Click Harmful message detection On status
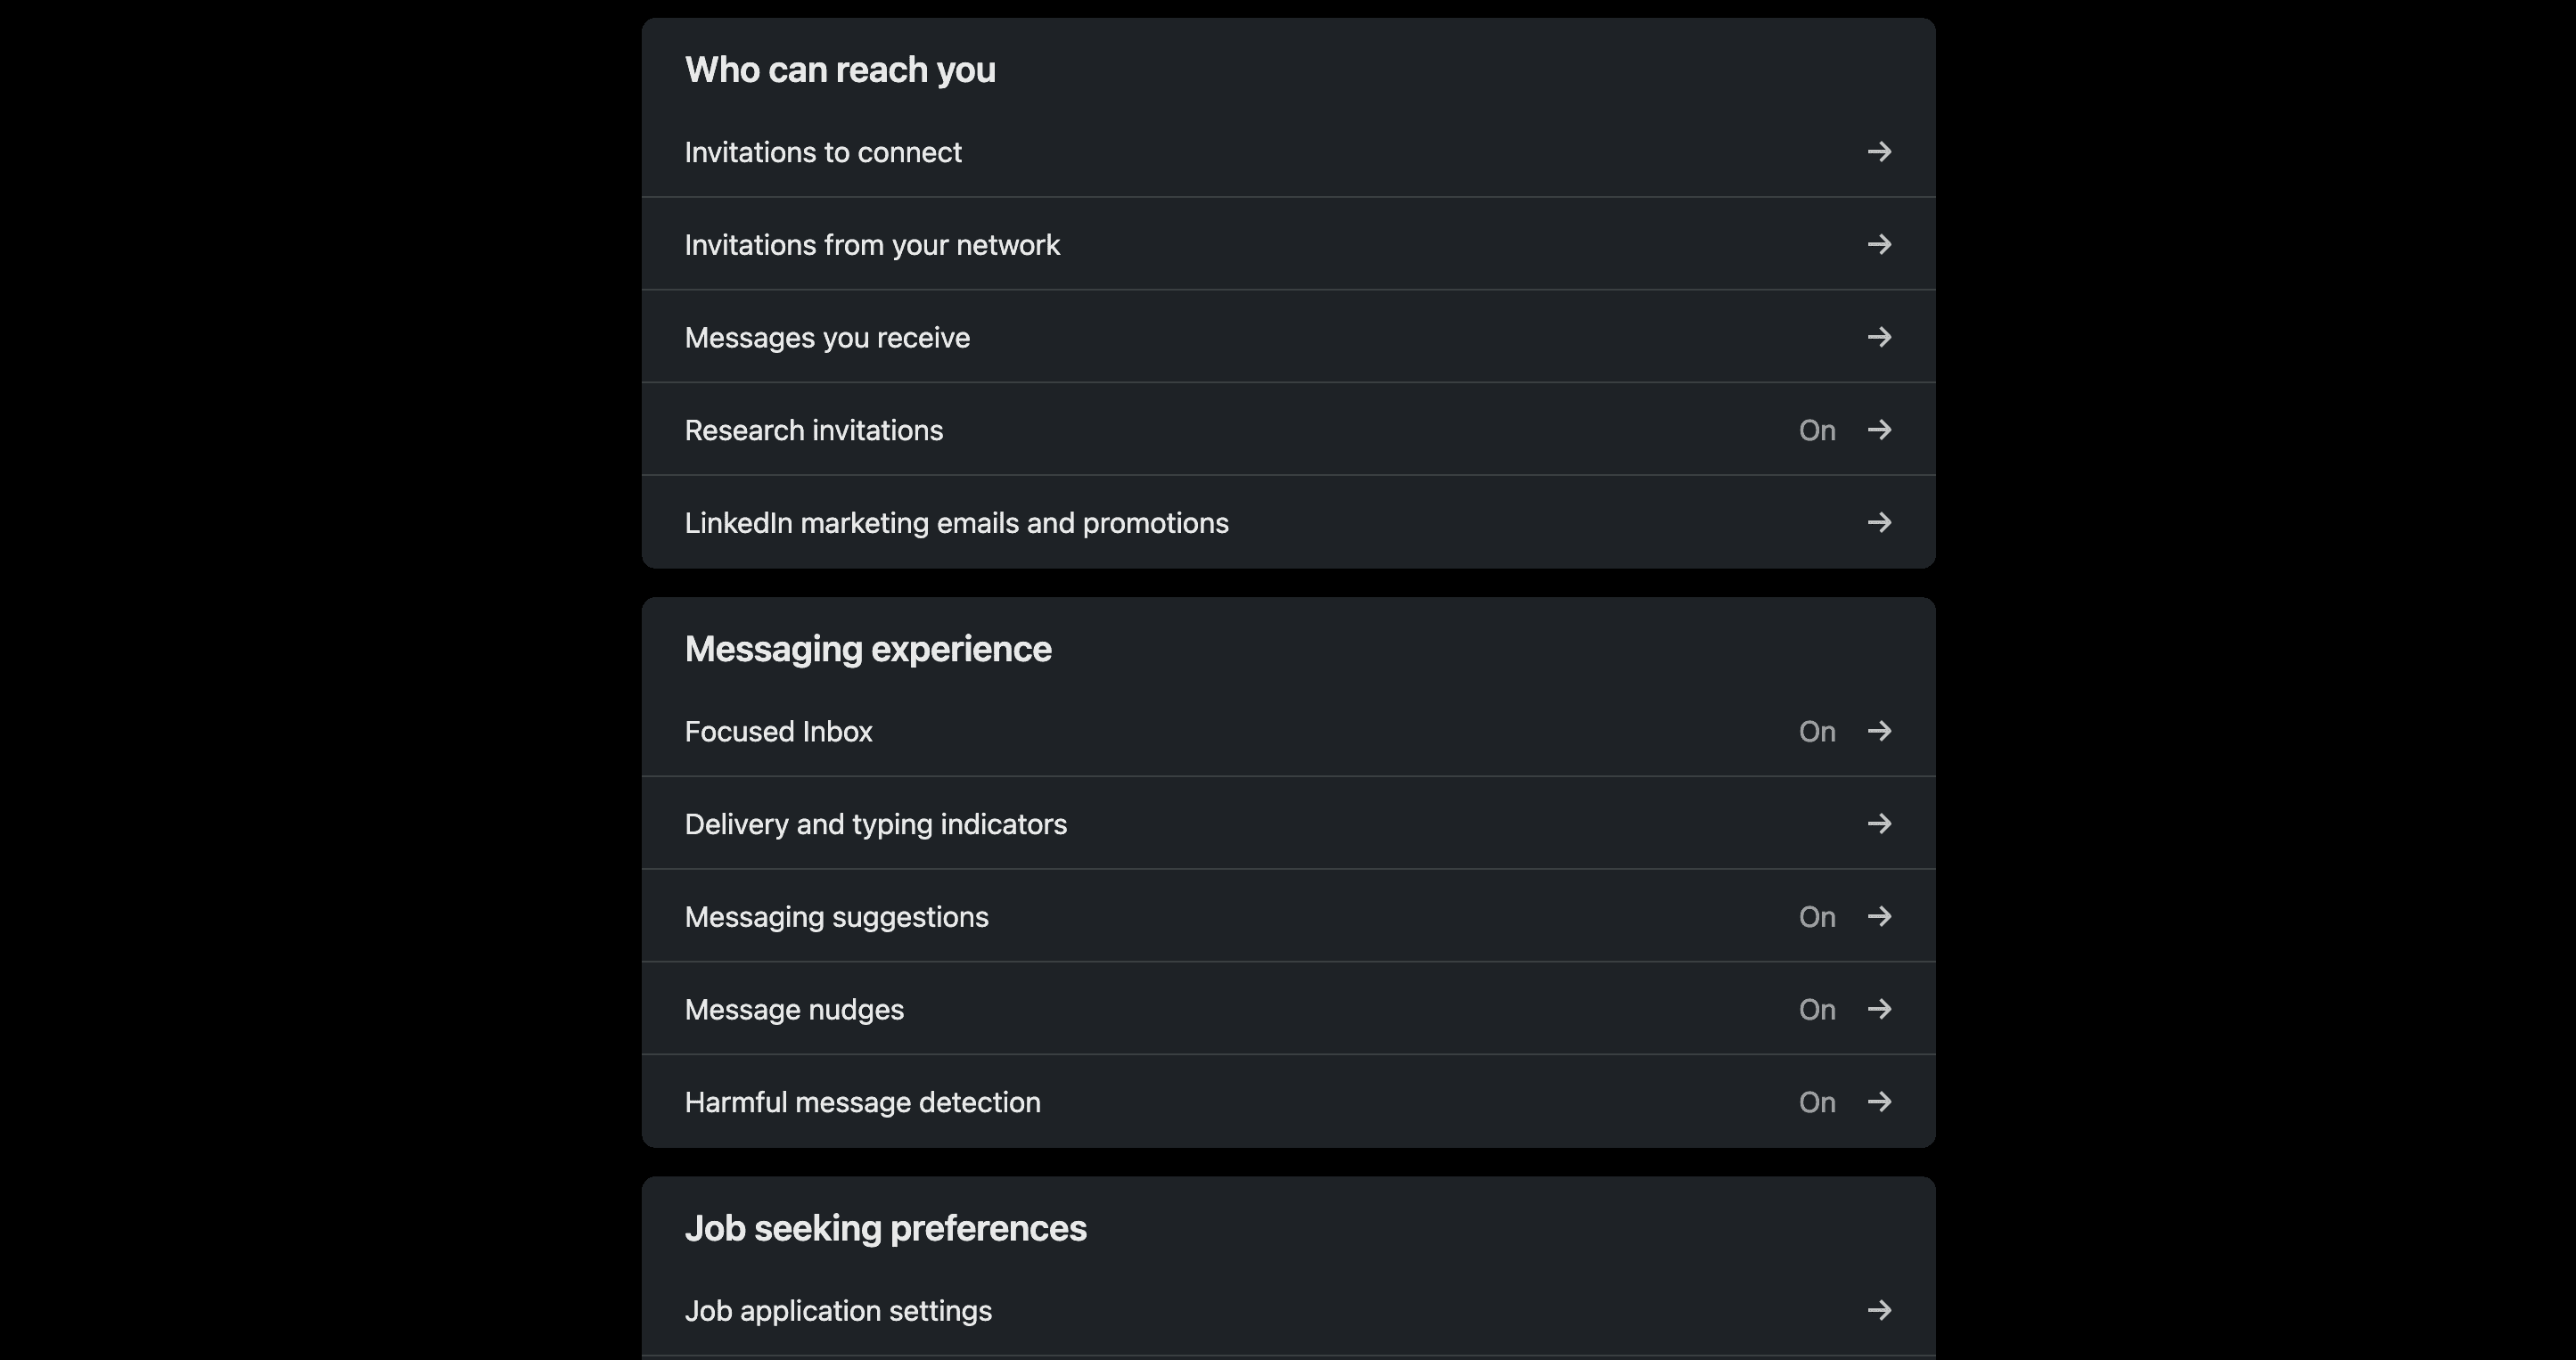Screen dimensions: 2576x1360 point(1816,1102)
